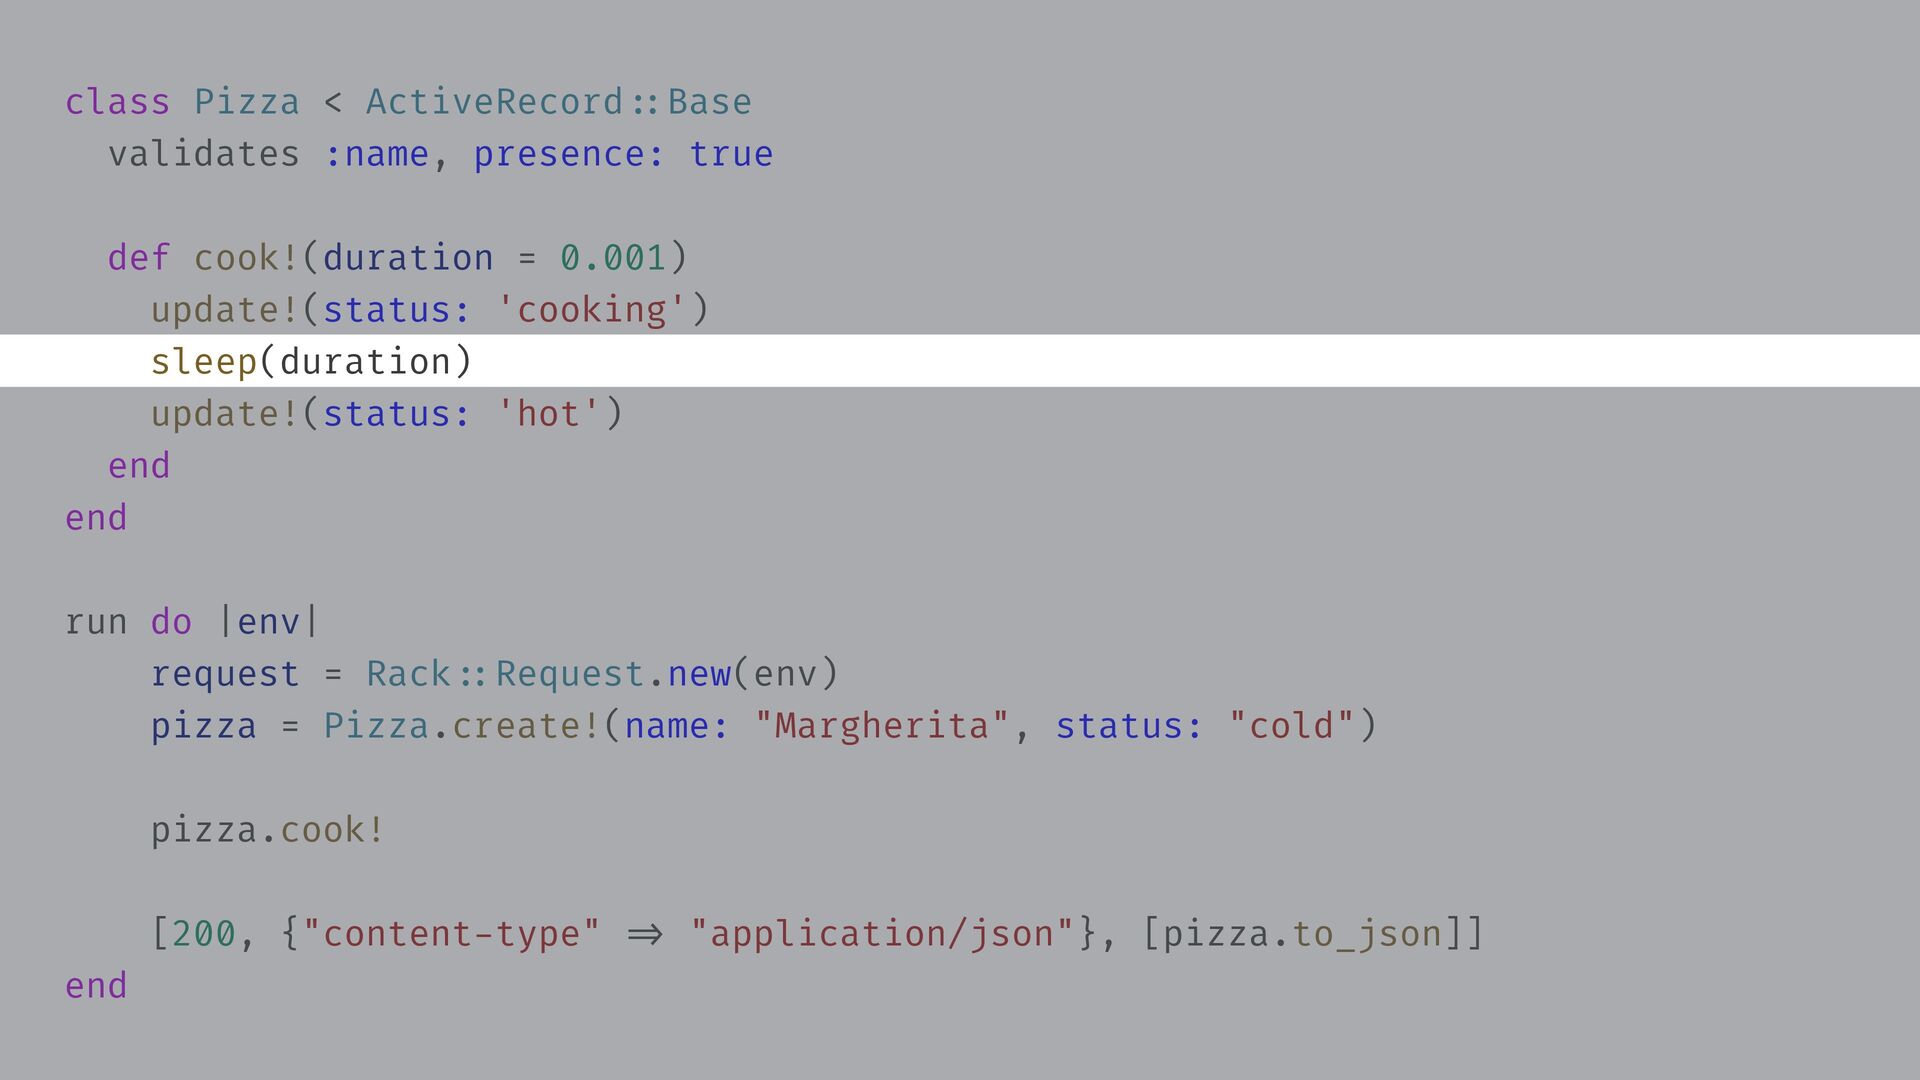Viewport: 1920px width, 1080px height.
Task: Click the "cold" status string
Action: 1291,726
